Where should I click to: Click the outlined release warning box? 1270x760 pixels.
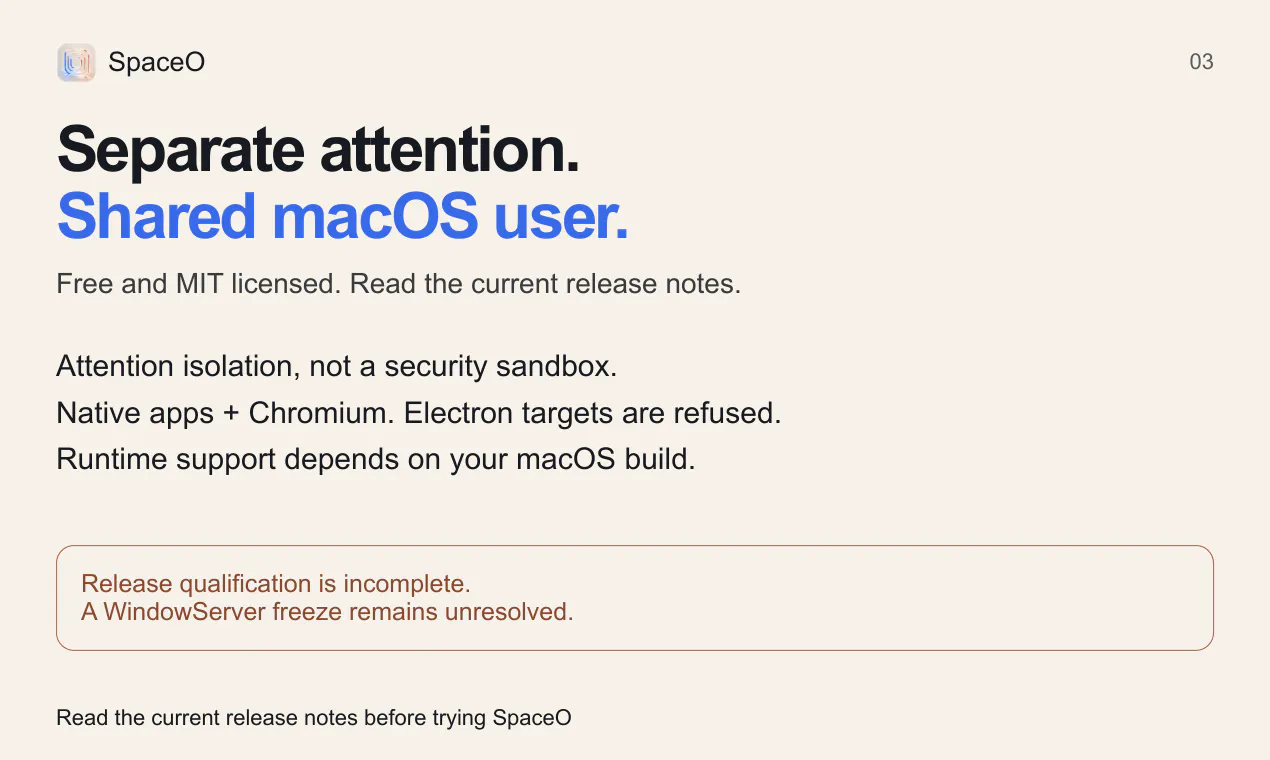(x=635, y=598)
